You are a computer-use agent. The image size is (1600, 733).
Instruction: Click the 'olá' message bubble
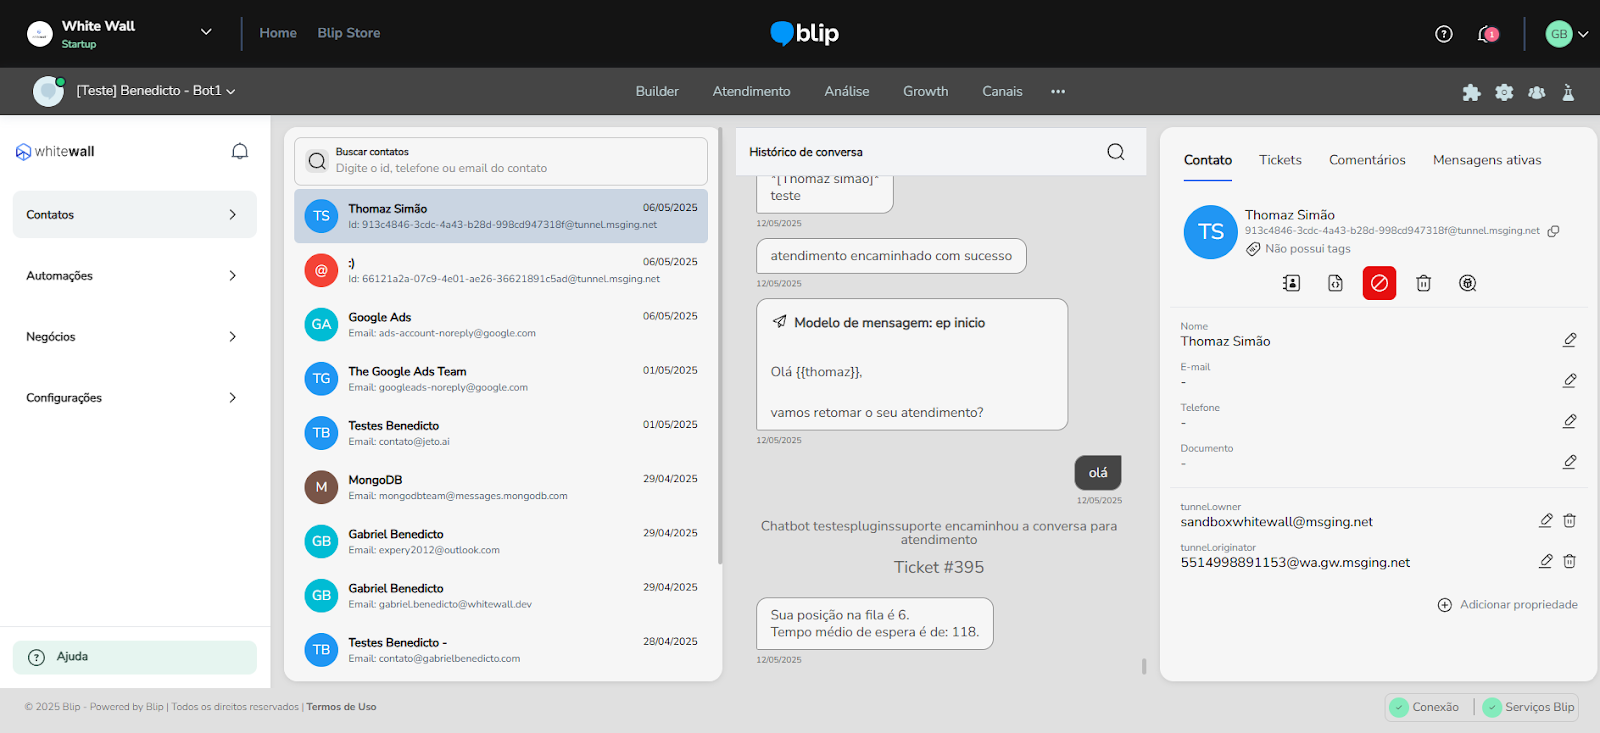point(1098,473)
